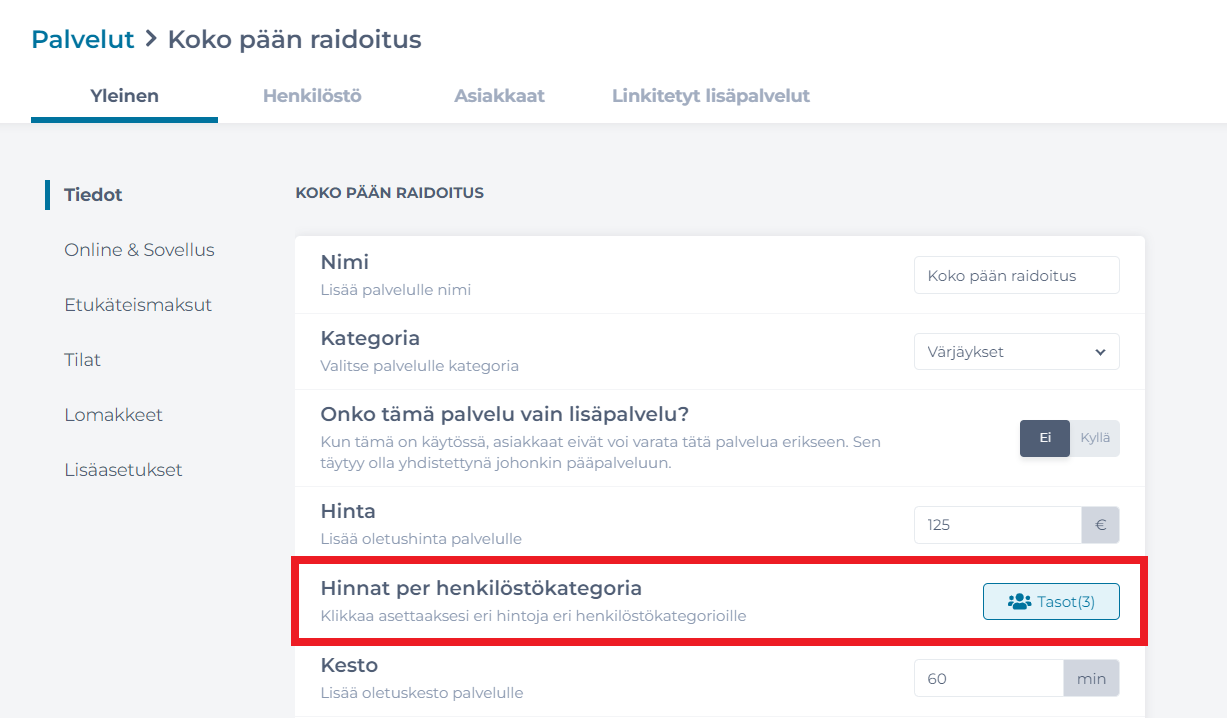Image resolution: width=1227 pixels, height=718 pixels.
Task: Click the people icon in Tasot button
Action: click(1019, 602)
